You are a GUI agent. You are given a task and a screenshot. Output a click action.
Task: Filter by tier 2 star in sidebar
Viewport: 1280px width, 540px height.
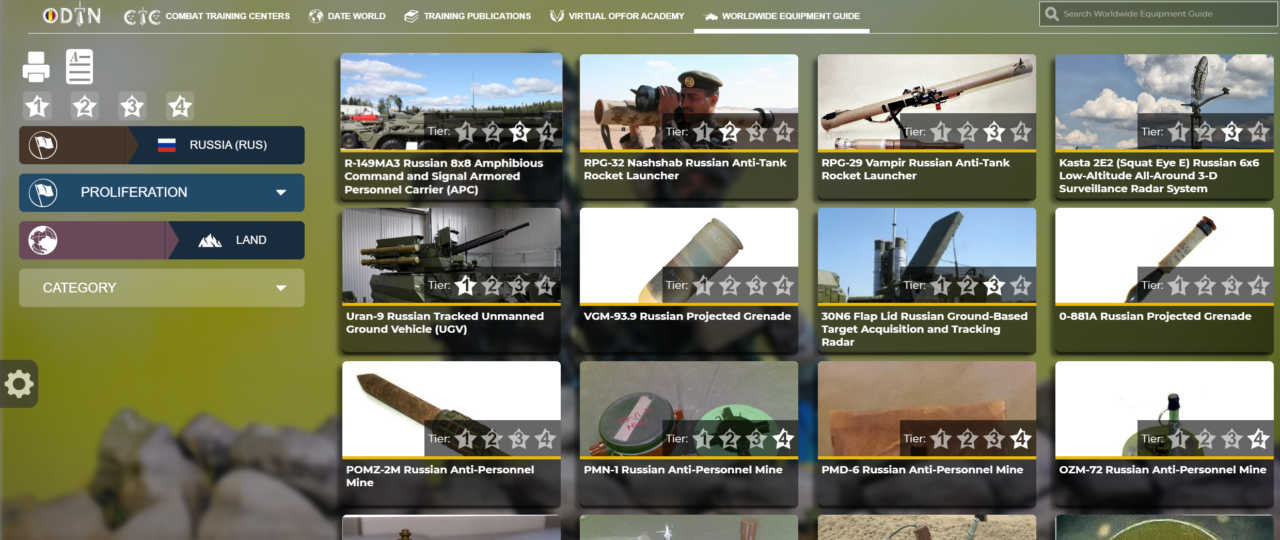pos(84,106)
